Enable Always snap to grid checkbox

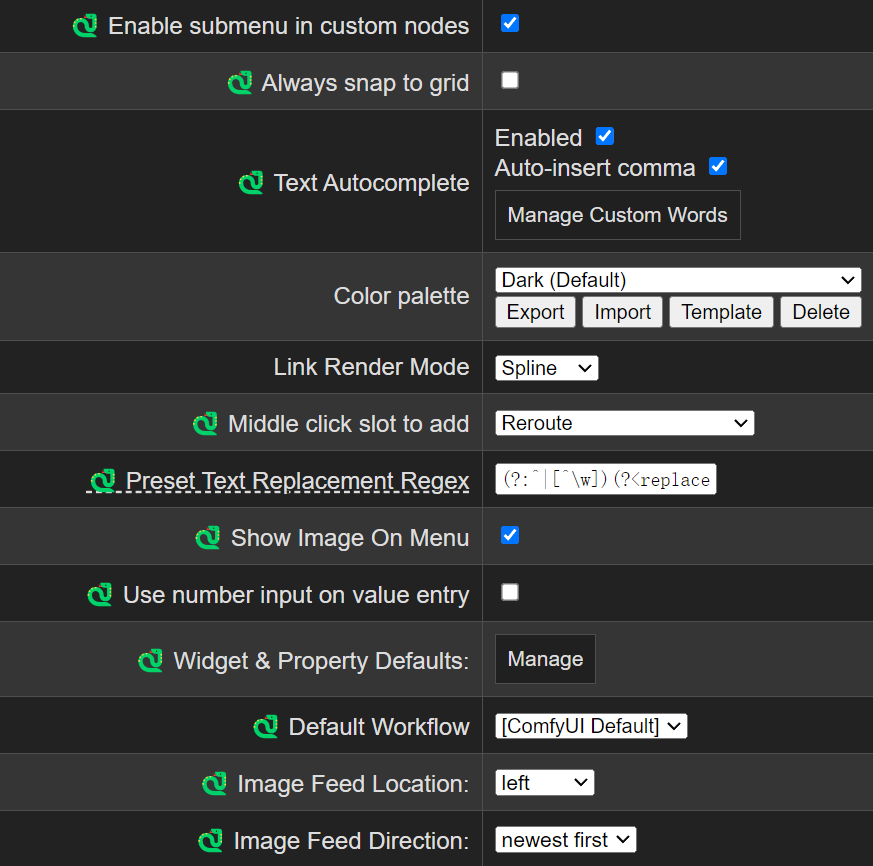click(x=510, y=80)
